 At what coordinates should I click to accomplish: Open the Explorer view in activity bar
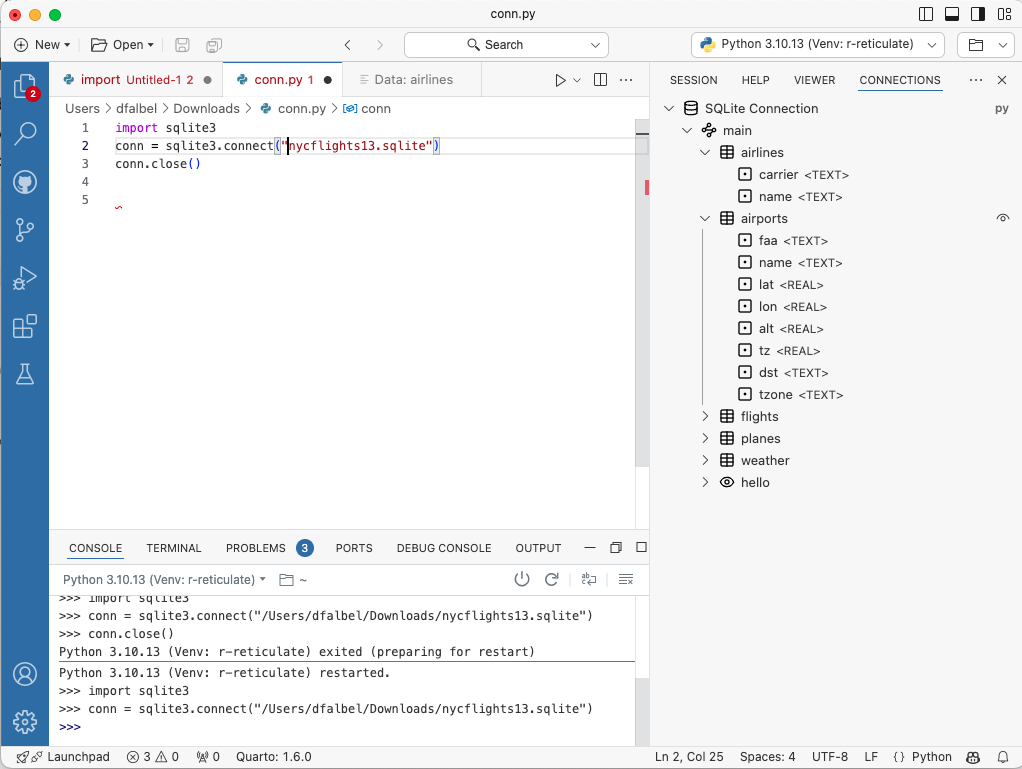(25, 87)
